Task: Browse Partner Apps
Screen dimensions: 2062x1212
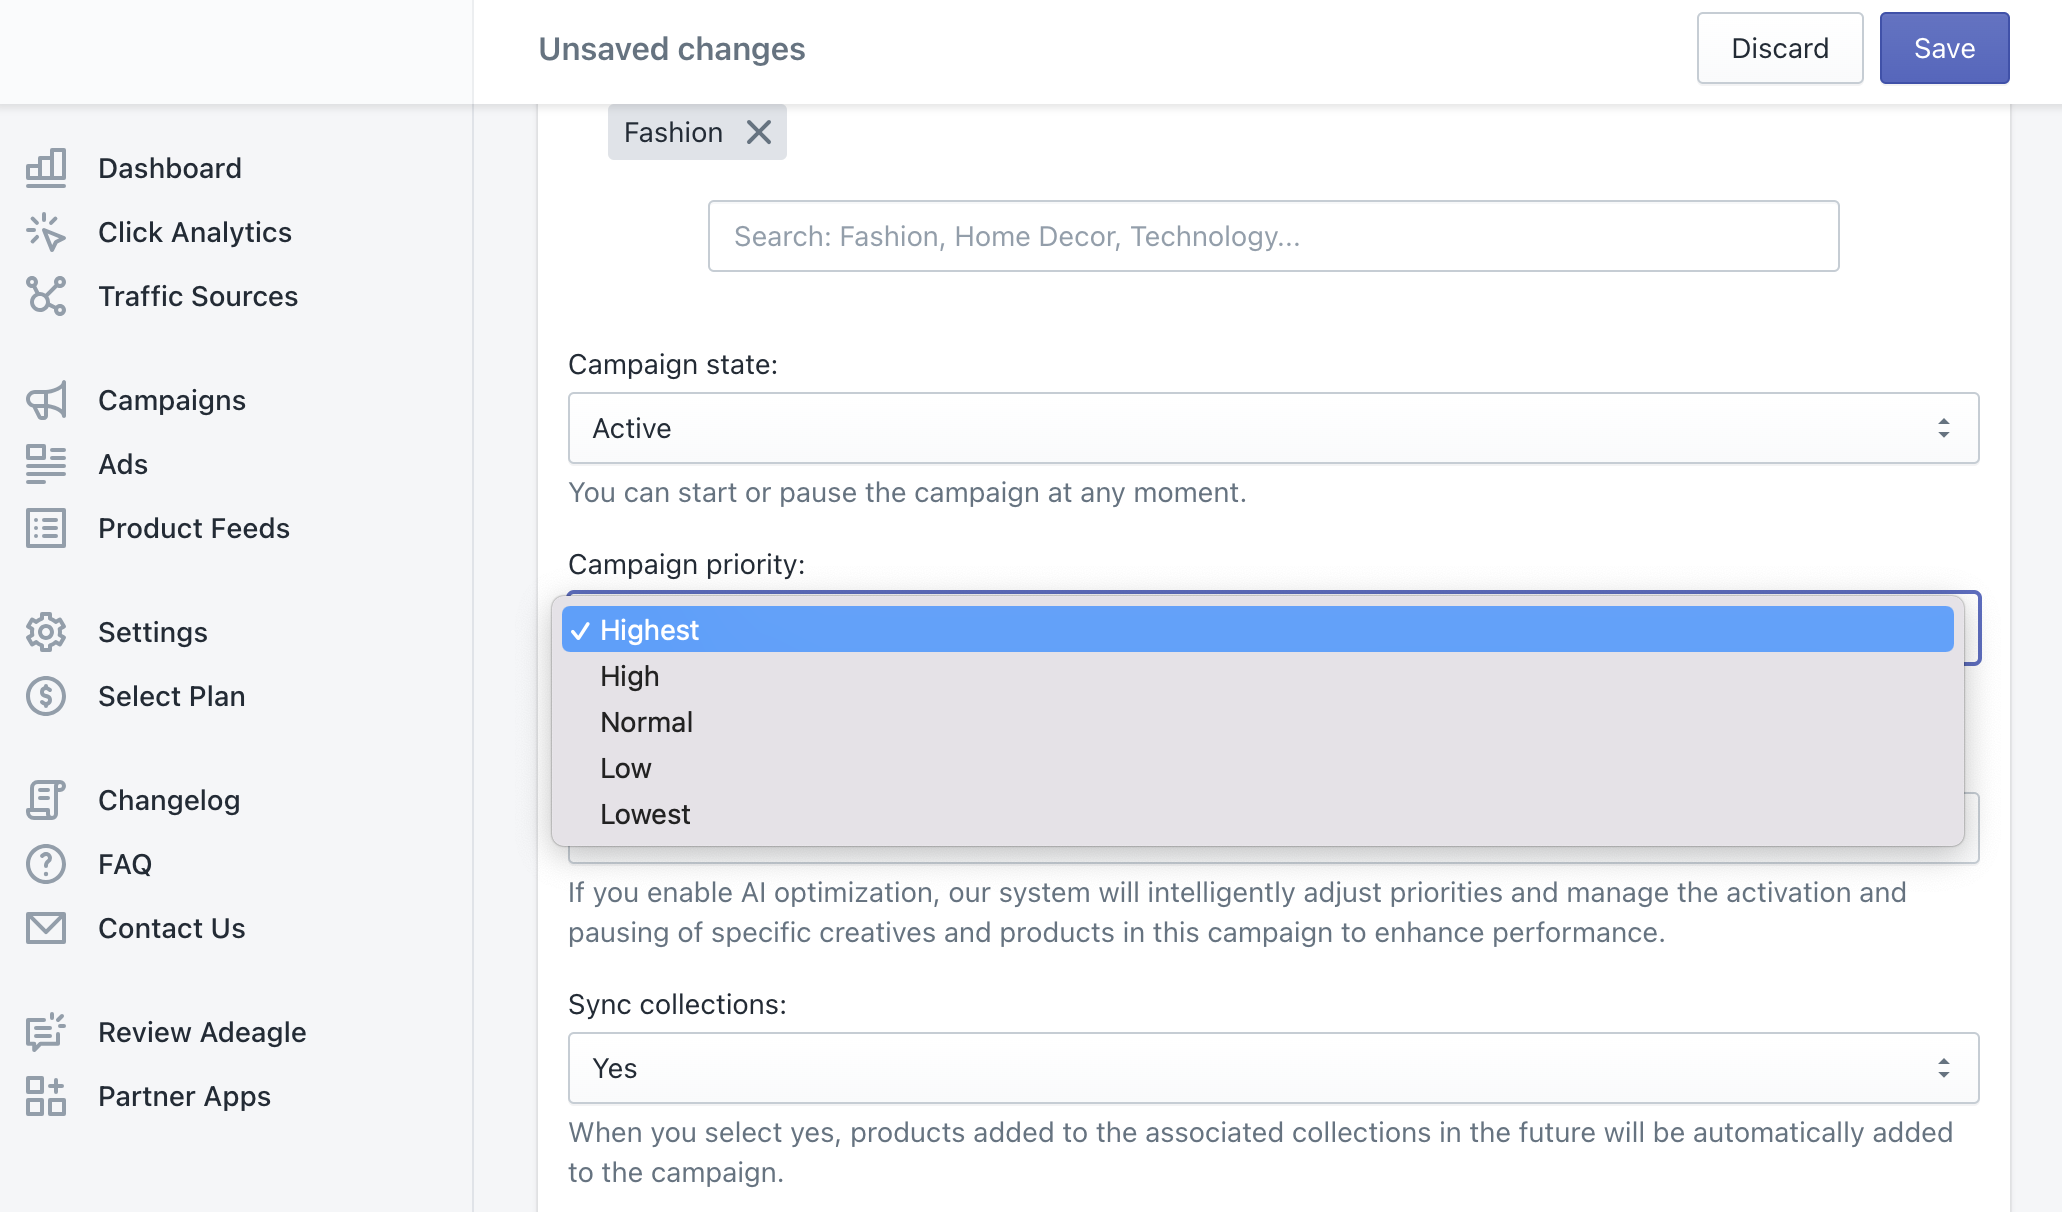Action: (x=184, y=1096)
